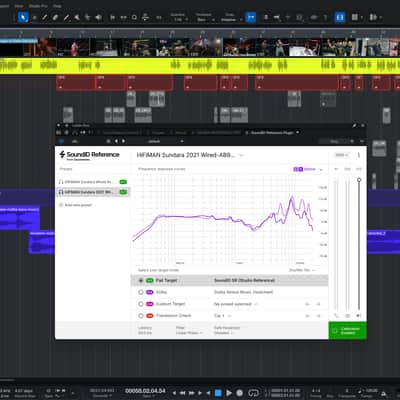Select the Flat Target radio button
The height and width of the screenshot is (400, 400).
click(141, 281)
